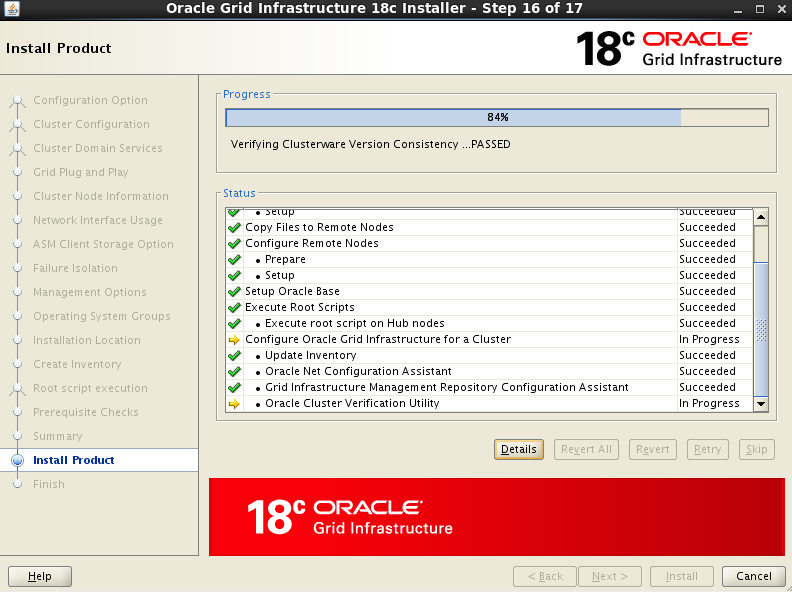Click yellow arrow beside Oracle Cluster Verification Utility

234,404
